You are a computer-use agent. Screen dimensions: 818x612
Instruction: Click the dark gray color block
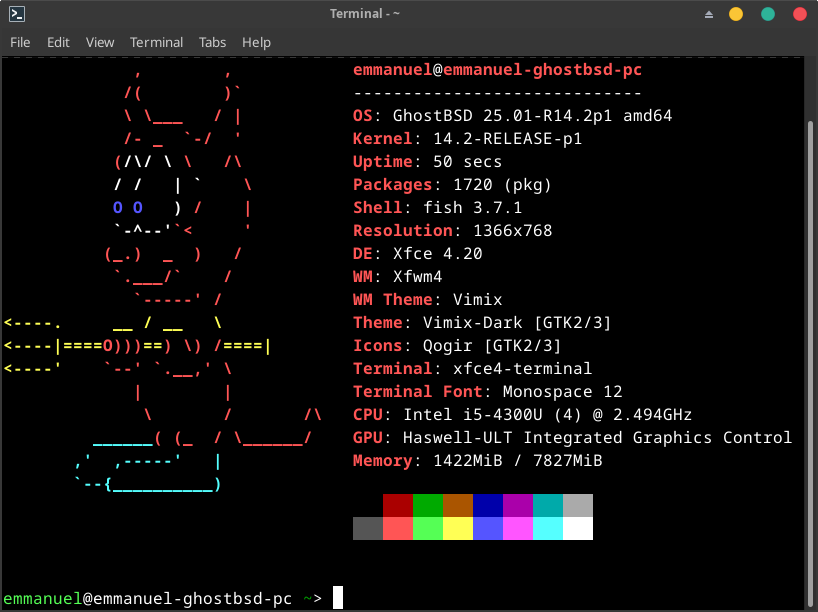click(368, 529)
